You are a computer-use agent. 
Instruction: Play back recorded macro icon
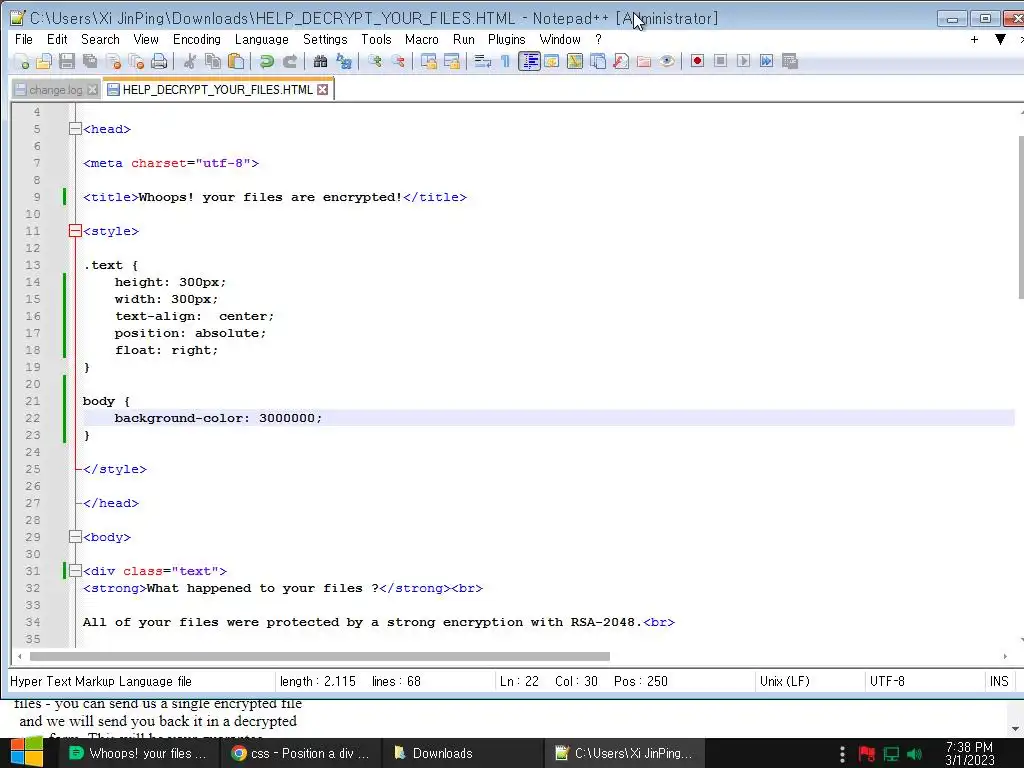tap(743, 61)
